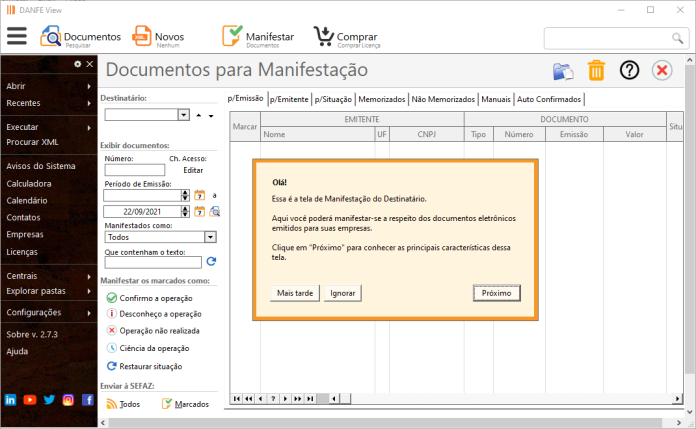
Task: Open Avisos do Sistema
Action: (41, 166)
